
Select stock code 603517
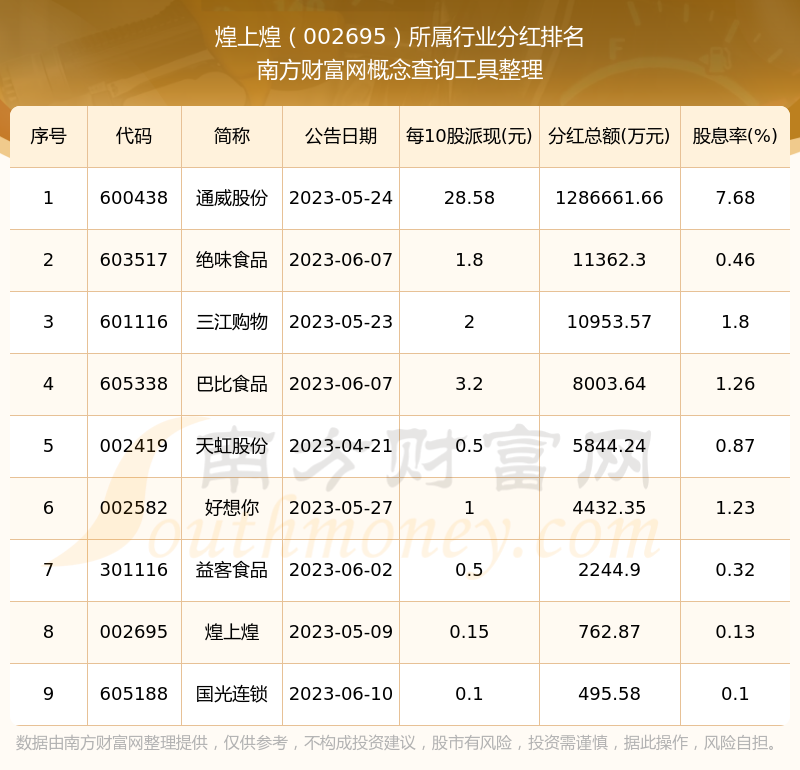pos(134,260)
